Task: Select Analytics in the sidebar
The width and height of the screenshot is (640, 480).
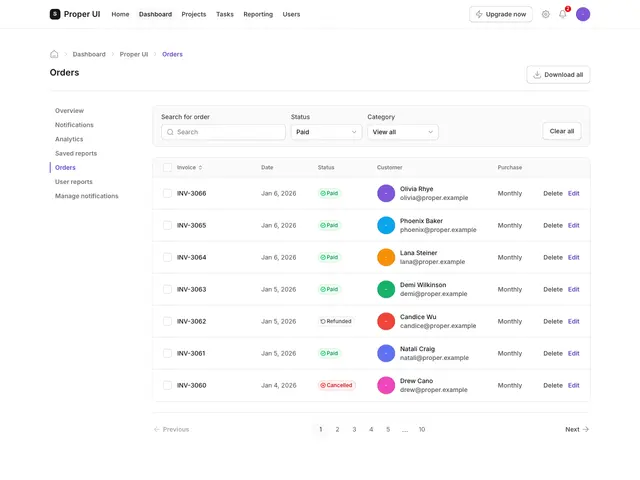Action: [69, 139]
